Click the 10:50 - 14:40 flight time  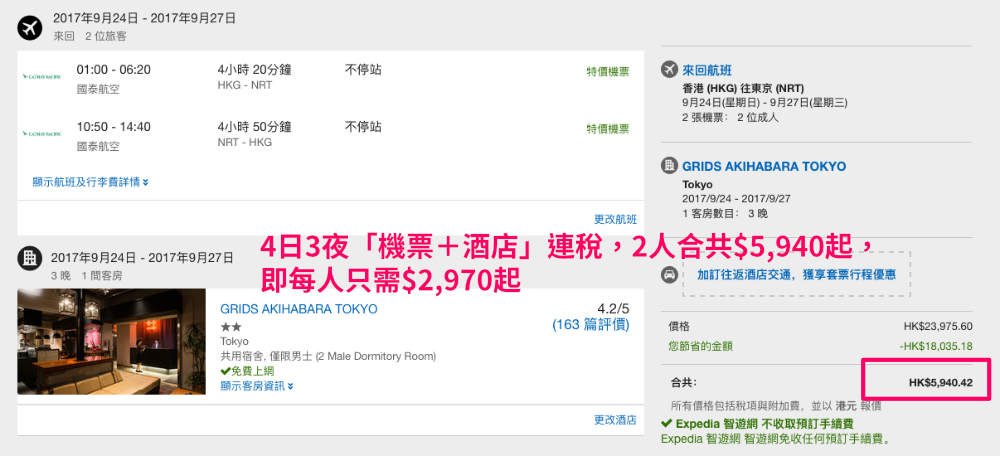pos(114,127)
